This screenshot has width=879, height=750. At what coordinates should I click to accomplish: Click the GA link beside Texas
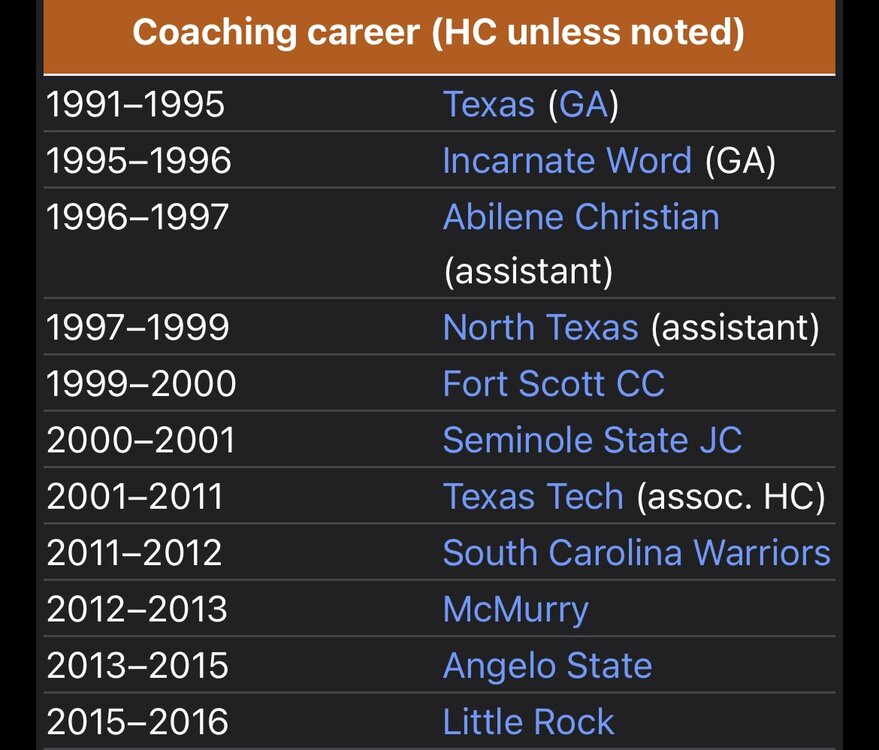click(584, 105)
